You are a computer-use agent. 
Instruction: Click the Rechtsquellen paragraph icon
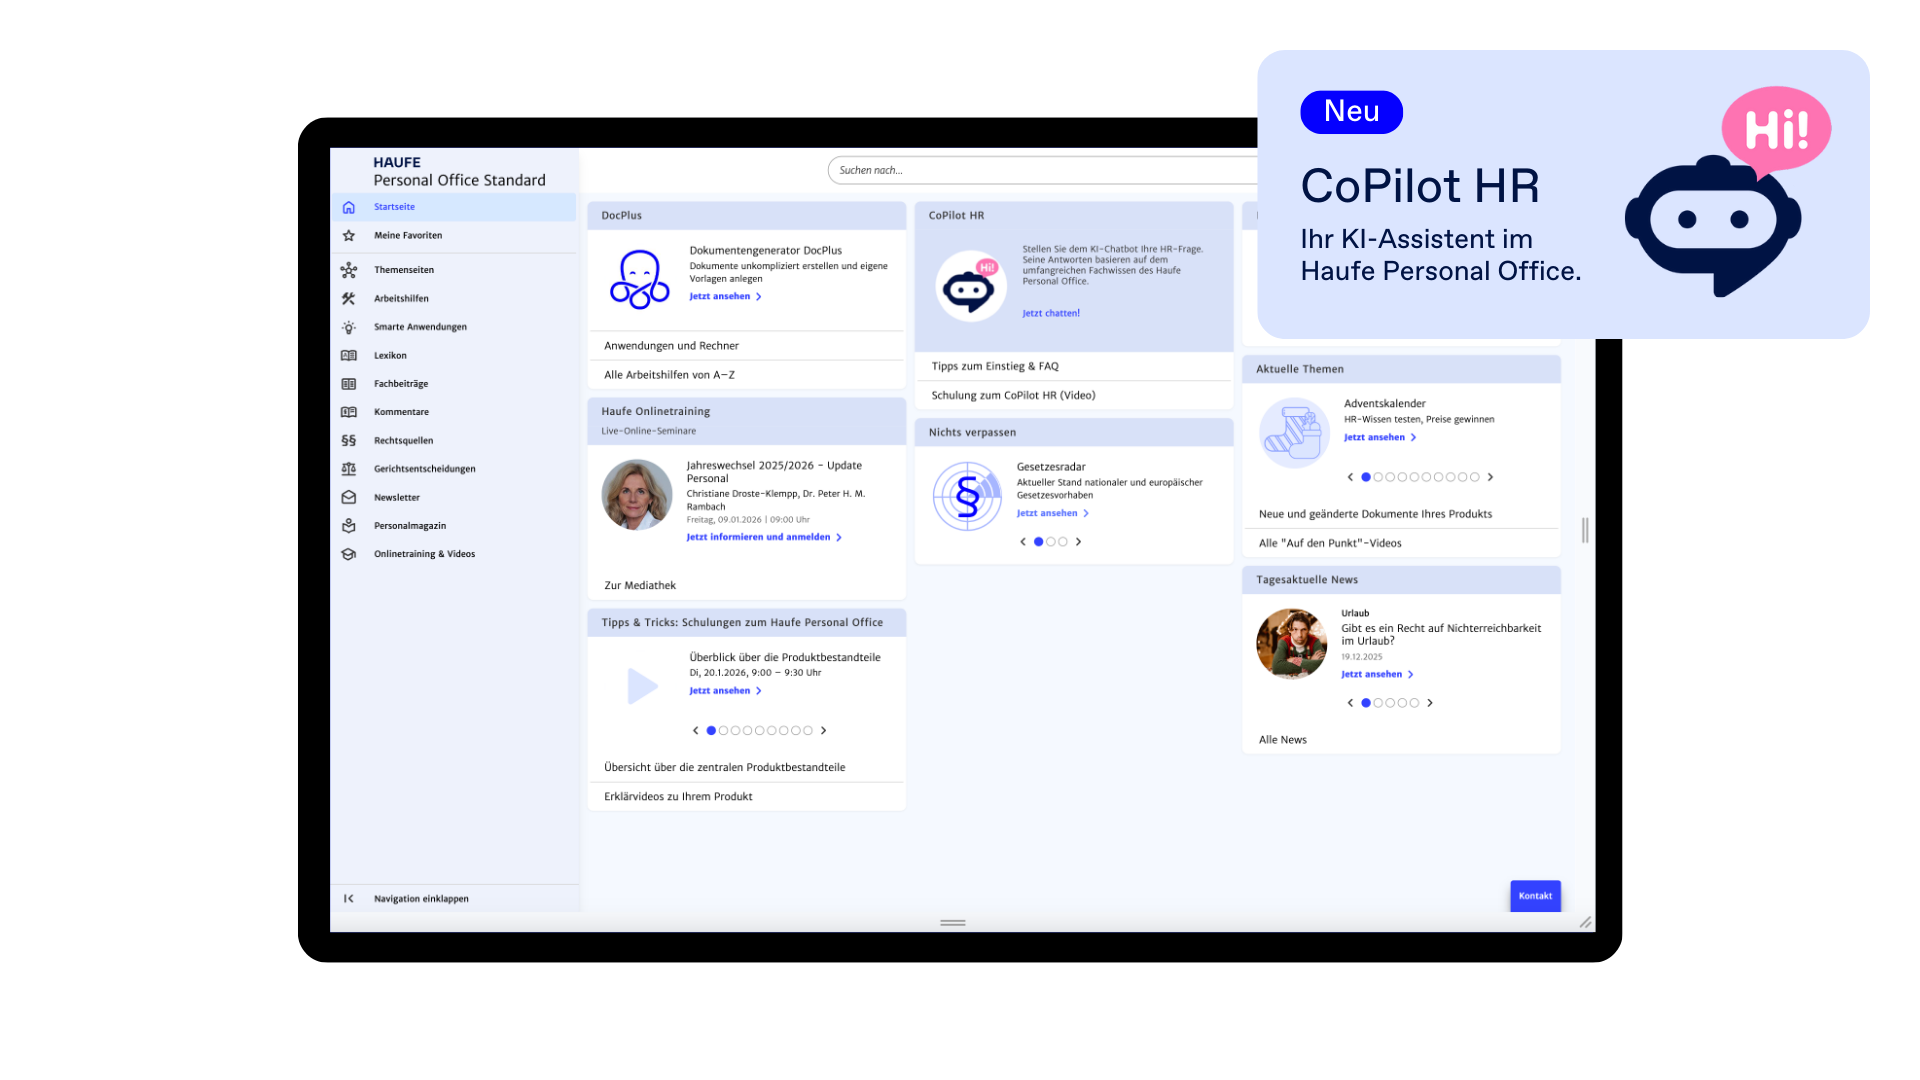coord(348,440)
